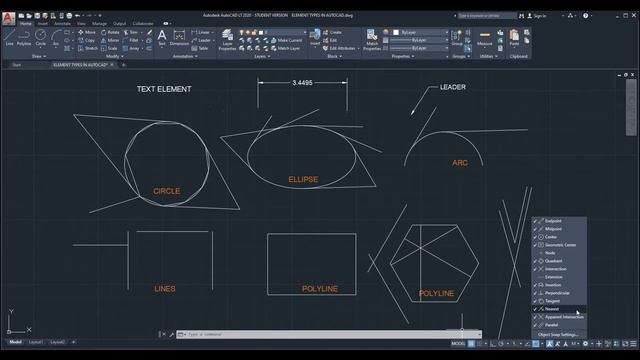Open the Manage ribbon tab

point(99,24)
